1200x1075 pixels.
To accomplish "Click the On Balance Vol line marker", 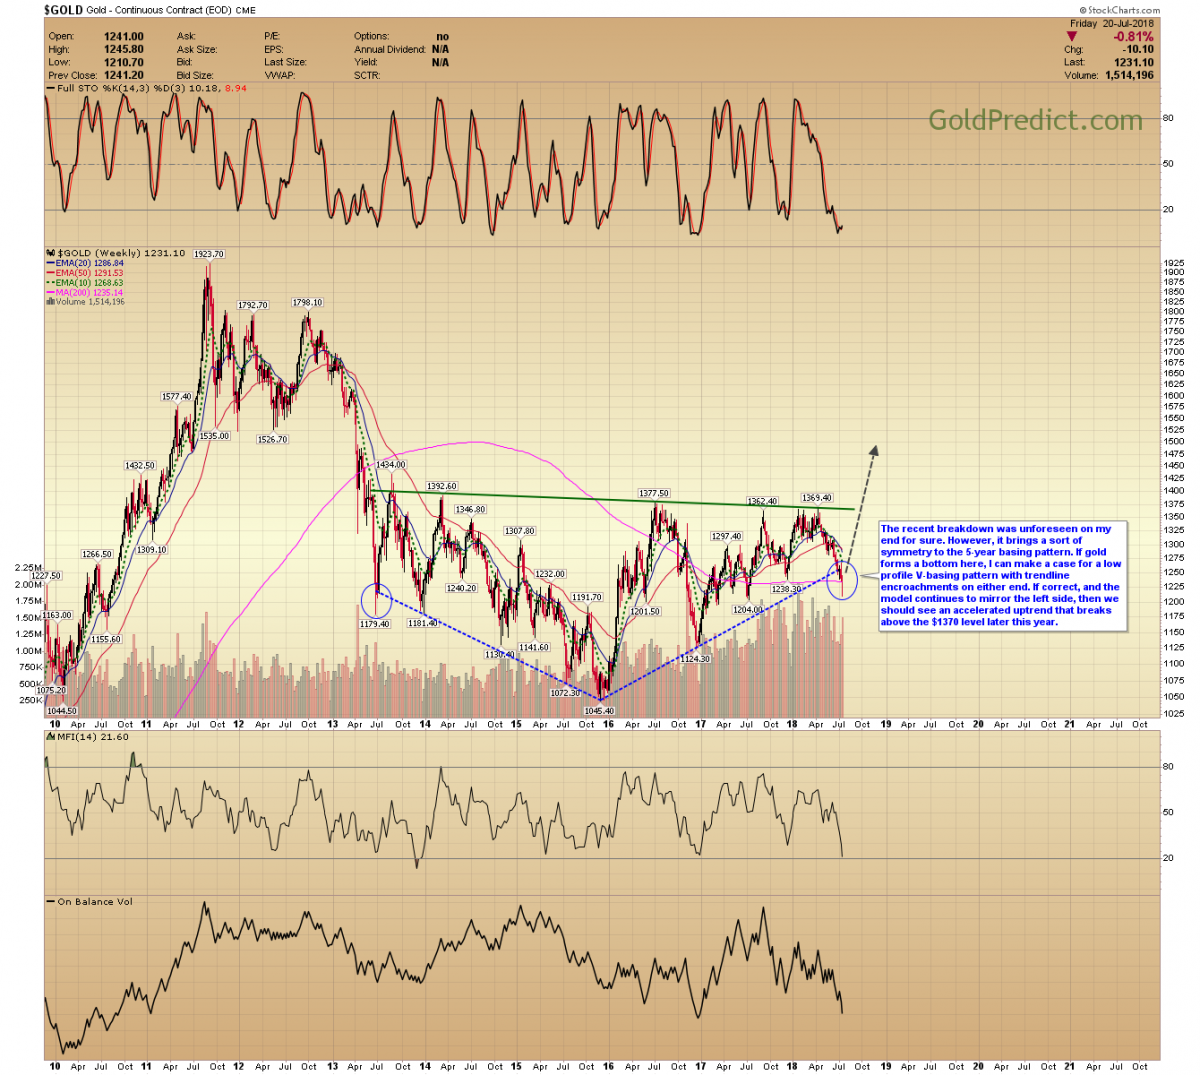I will [51, 901].
